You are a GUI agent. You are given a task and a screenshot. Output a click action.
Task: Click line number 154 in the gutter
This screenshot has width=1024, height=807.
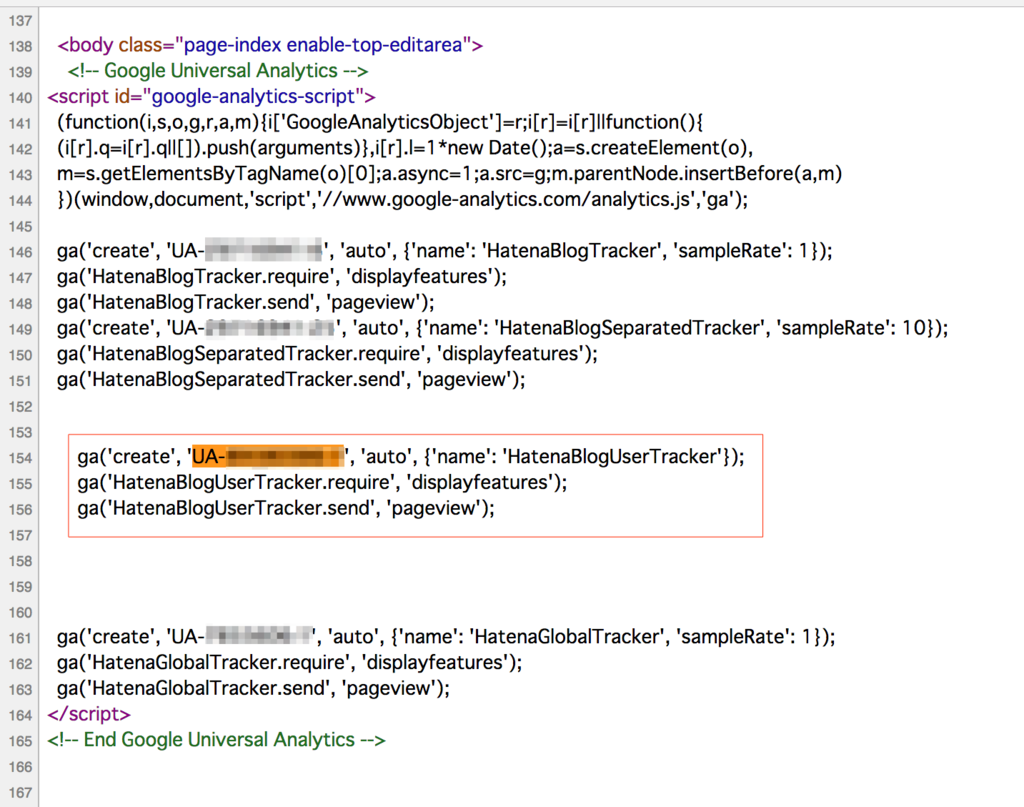click(x=20, y=458)
